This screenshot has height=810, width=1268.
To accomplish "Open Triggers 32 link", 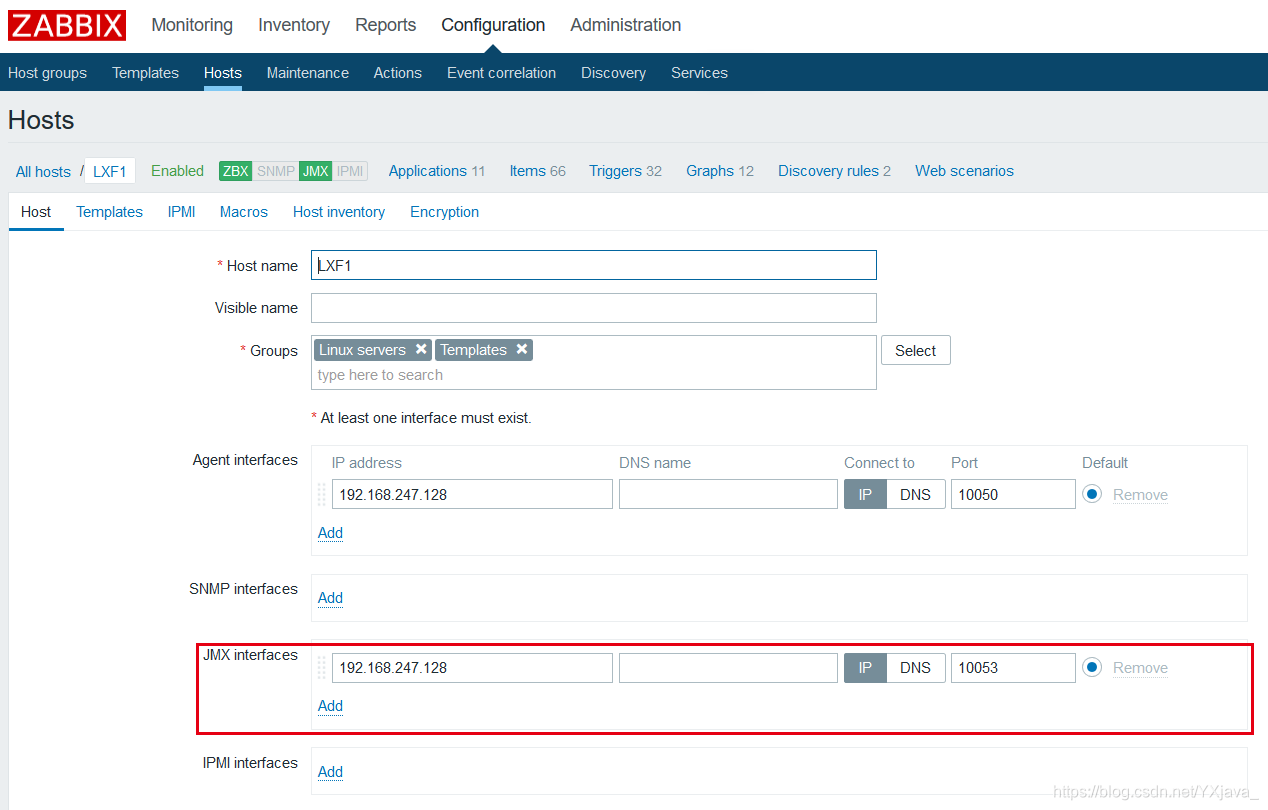I will pos(625,171).
